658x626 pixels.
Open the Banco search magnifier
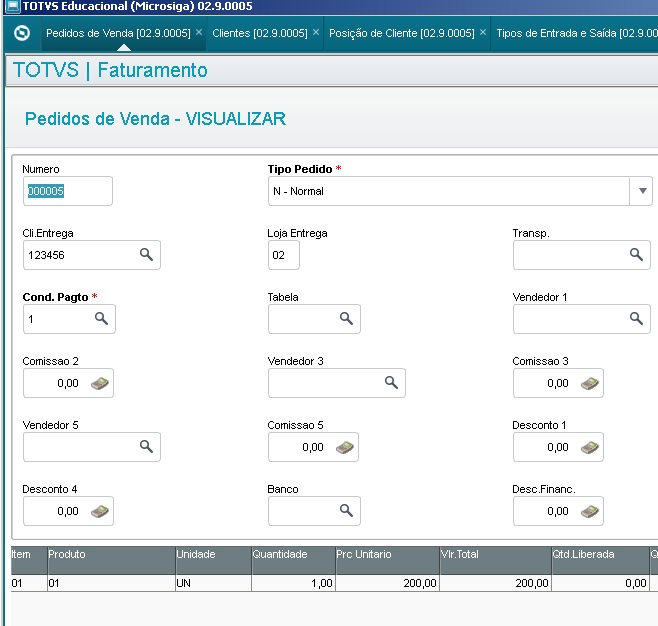(346, 510)
